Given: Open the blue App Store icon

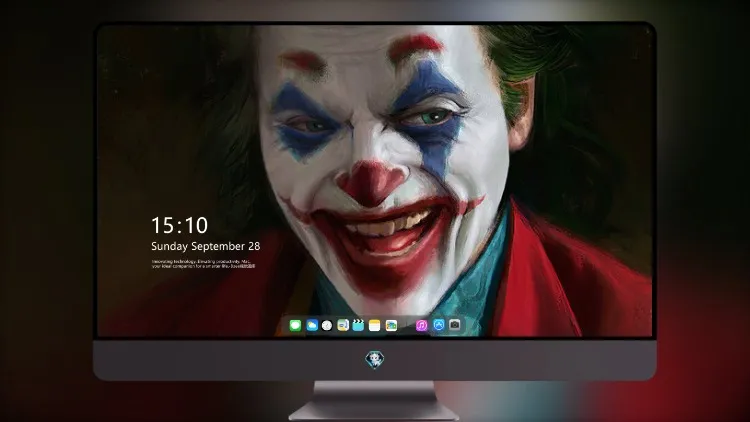Looking at the screenshot, I should click(439, 325).
